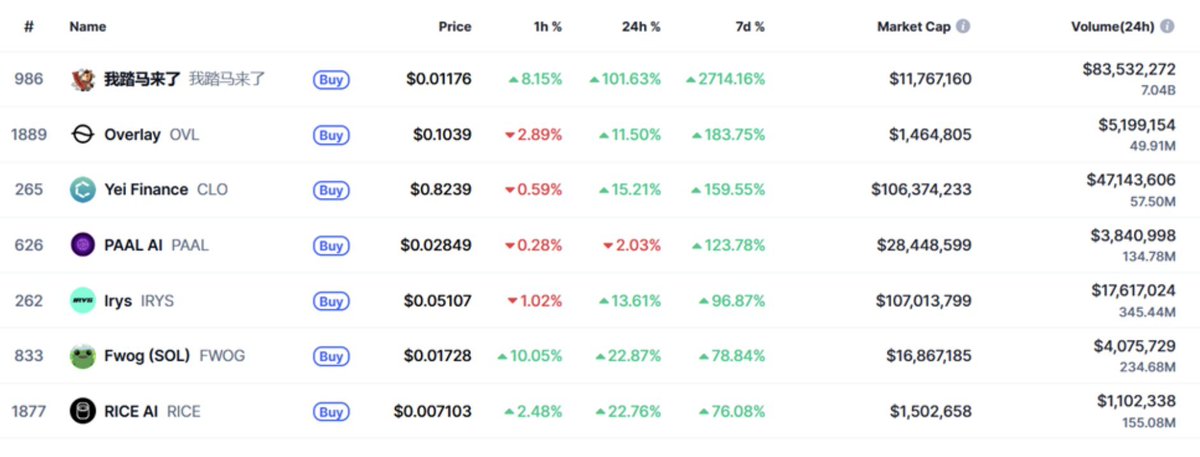Click the RICE AI coin logo
This screenshot has width=1200, height=457.
(x=83, y=411)
